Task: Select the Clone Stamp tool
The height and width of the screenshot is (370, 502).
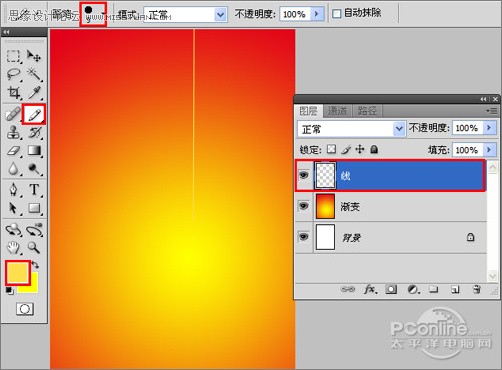Action: 13,132
